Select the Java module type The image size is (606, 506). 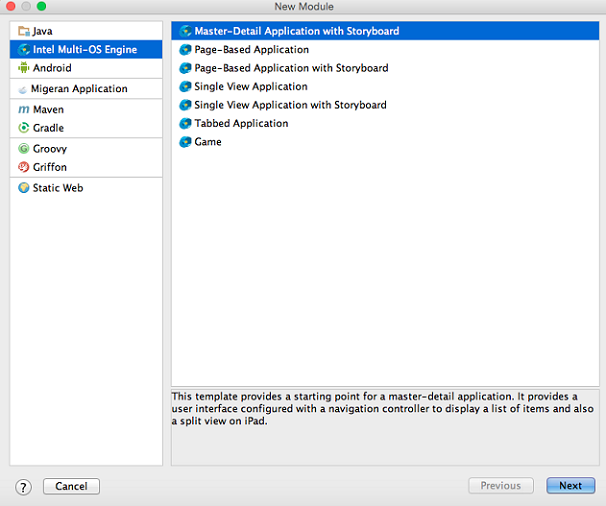pyautogui.click(x=86, y=31)
